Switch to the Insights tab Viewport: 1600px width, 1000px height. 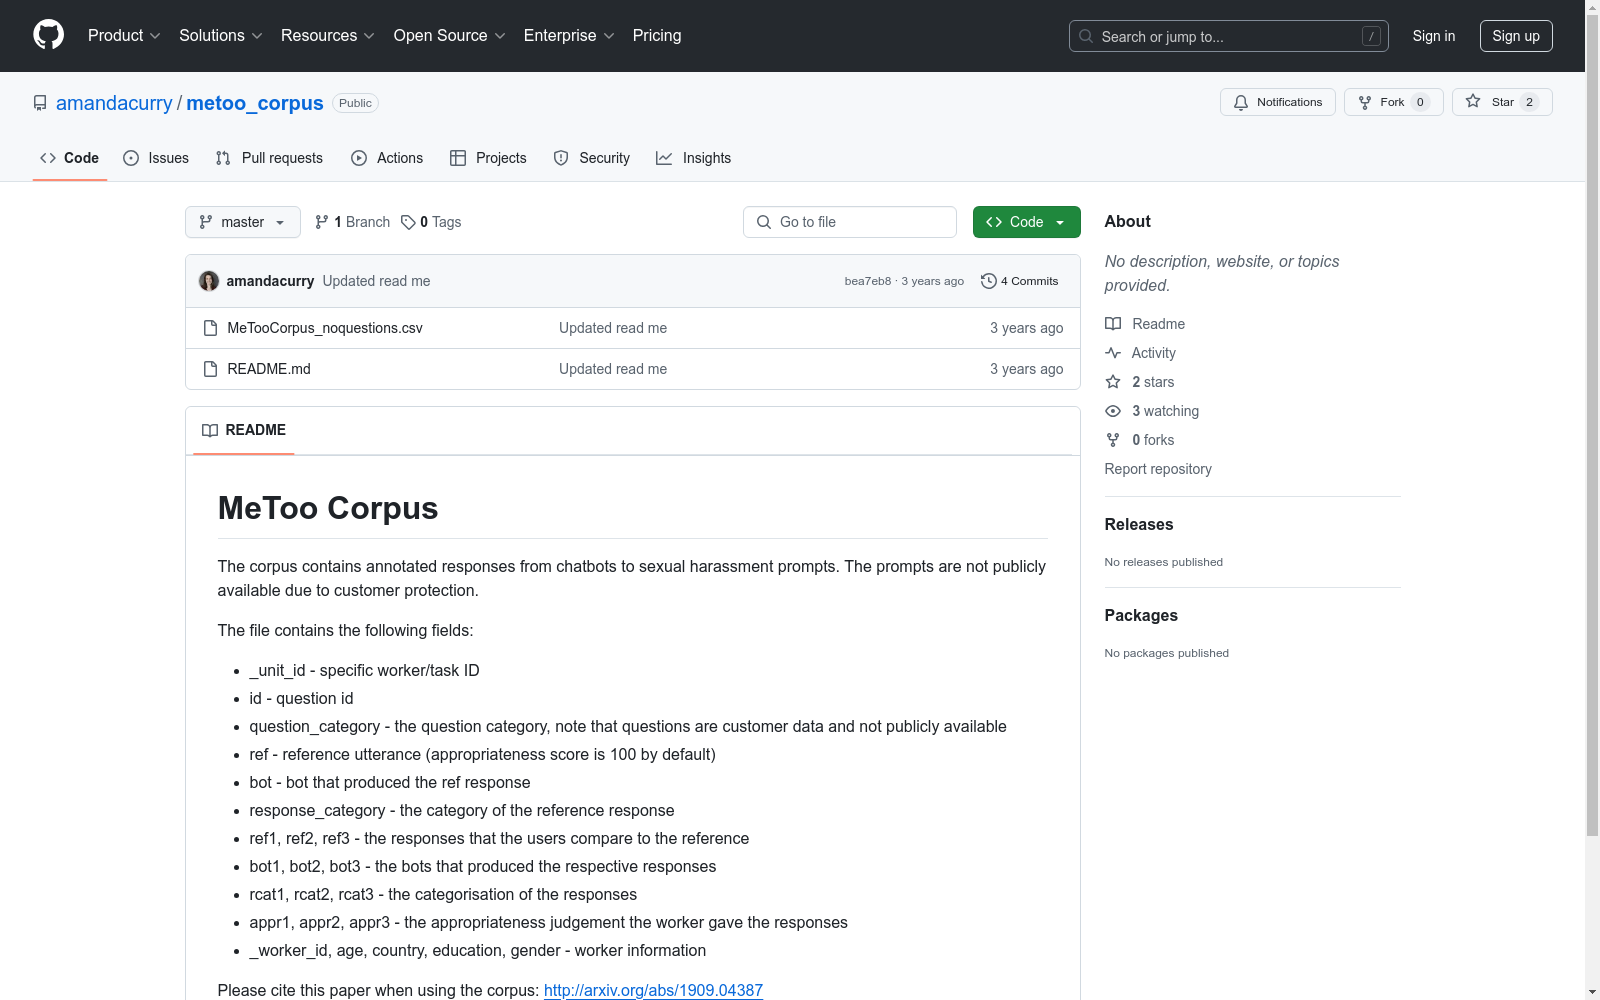click(x=693, y=158)
